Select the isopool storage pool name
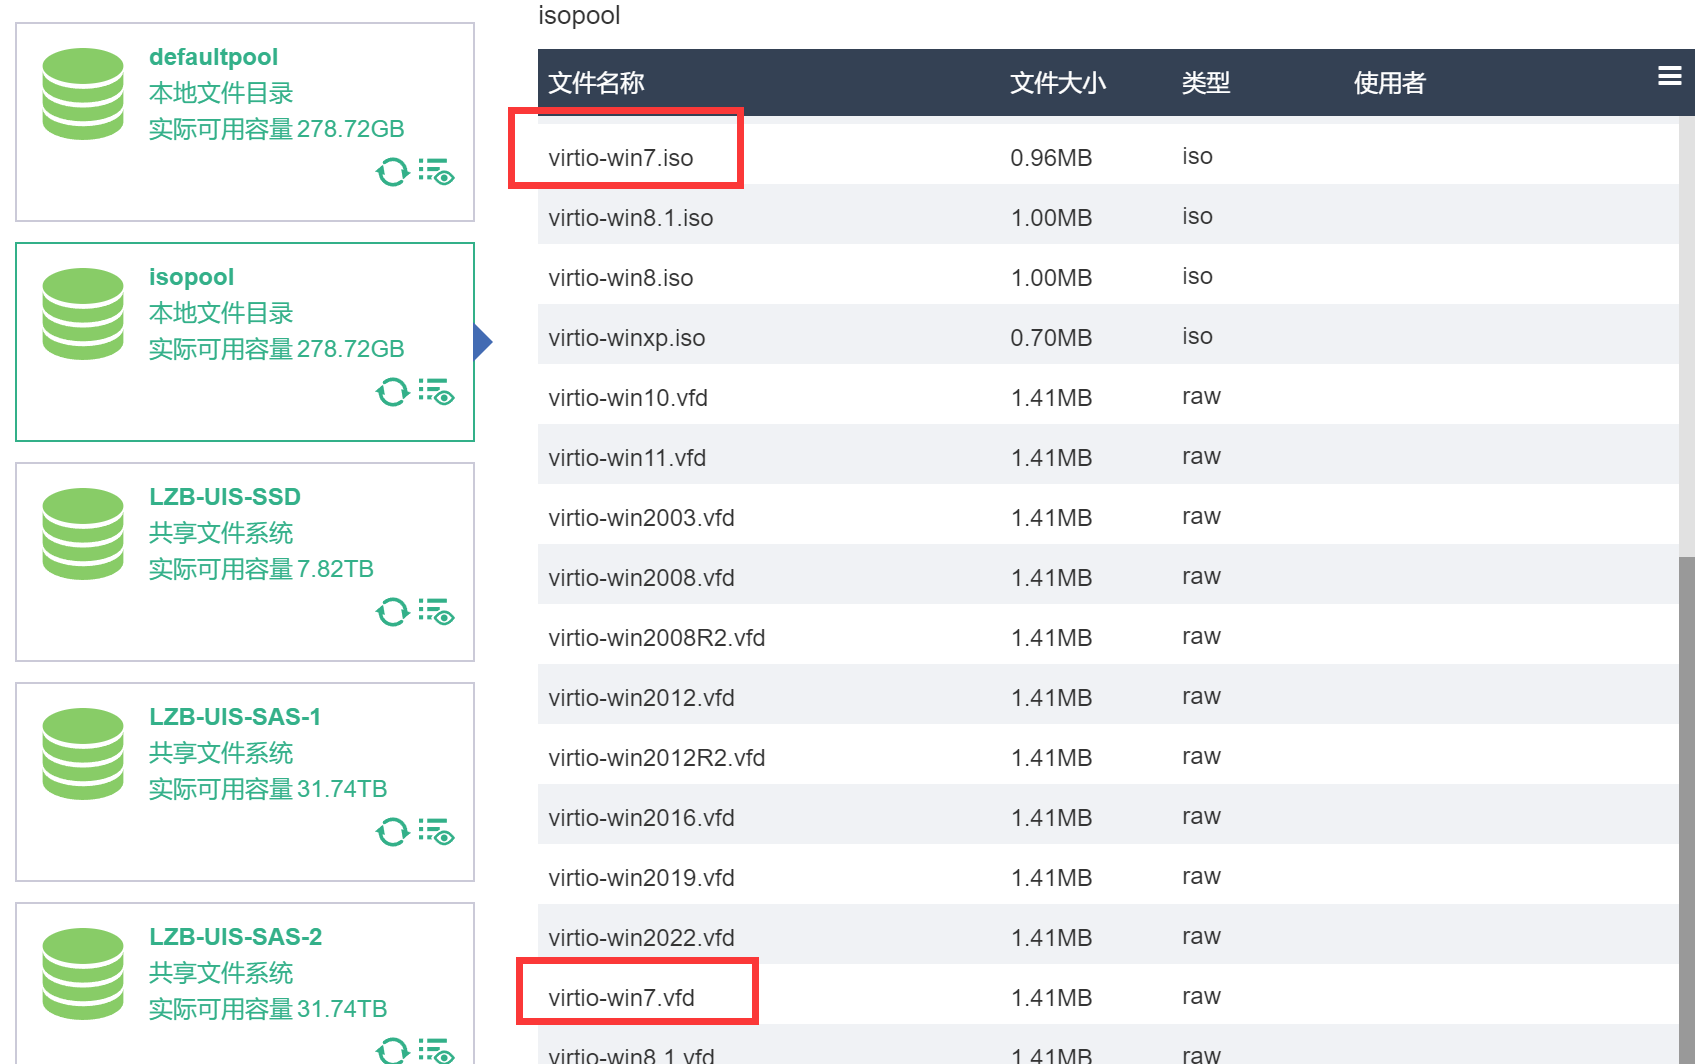The image size is (1707, 1064). coord(191,277)
